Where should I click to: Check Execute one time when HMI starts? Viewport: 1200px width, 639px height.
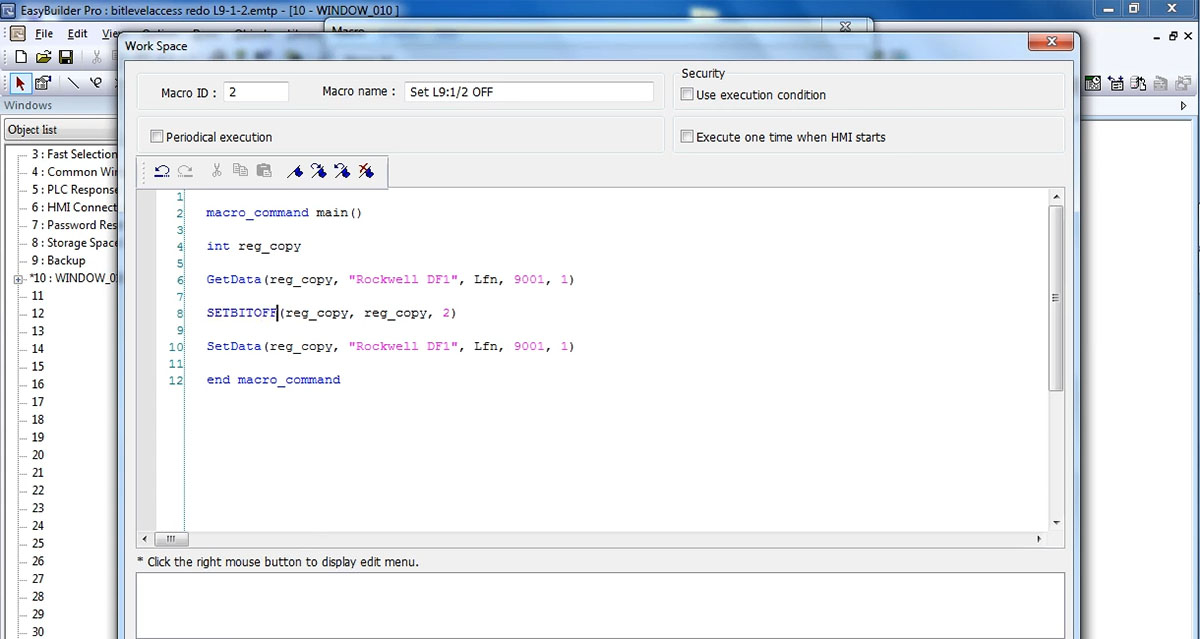[x=687, y=137]
